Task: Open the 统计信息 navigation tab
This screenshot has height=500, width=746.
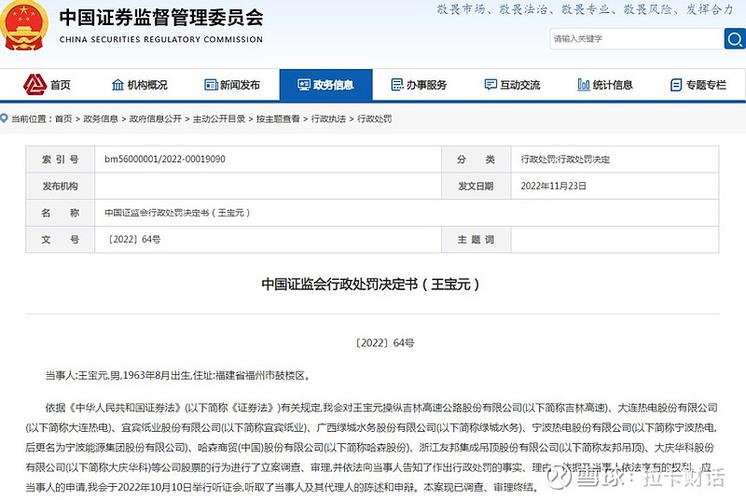Action: 613,85
